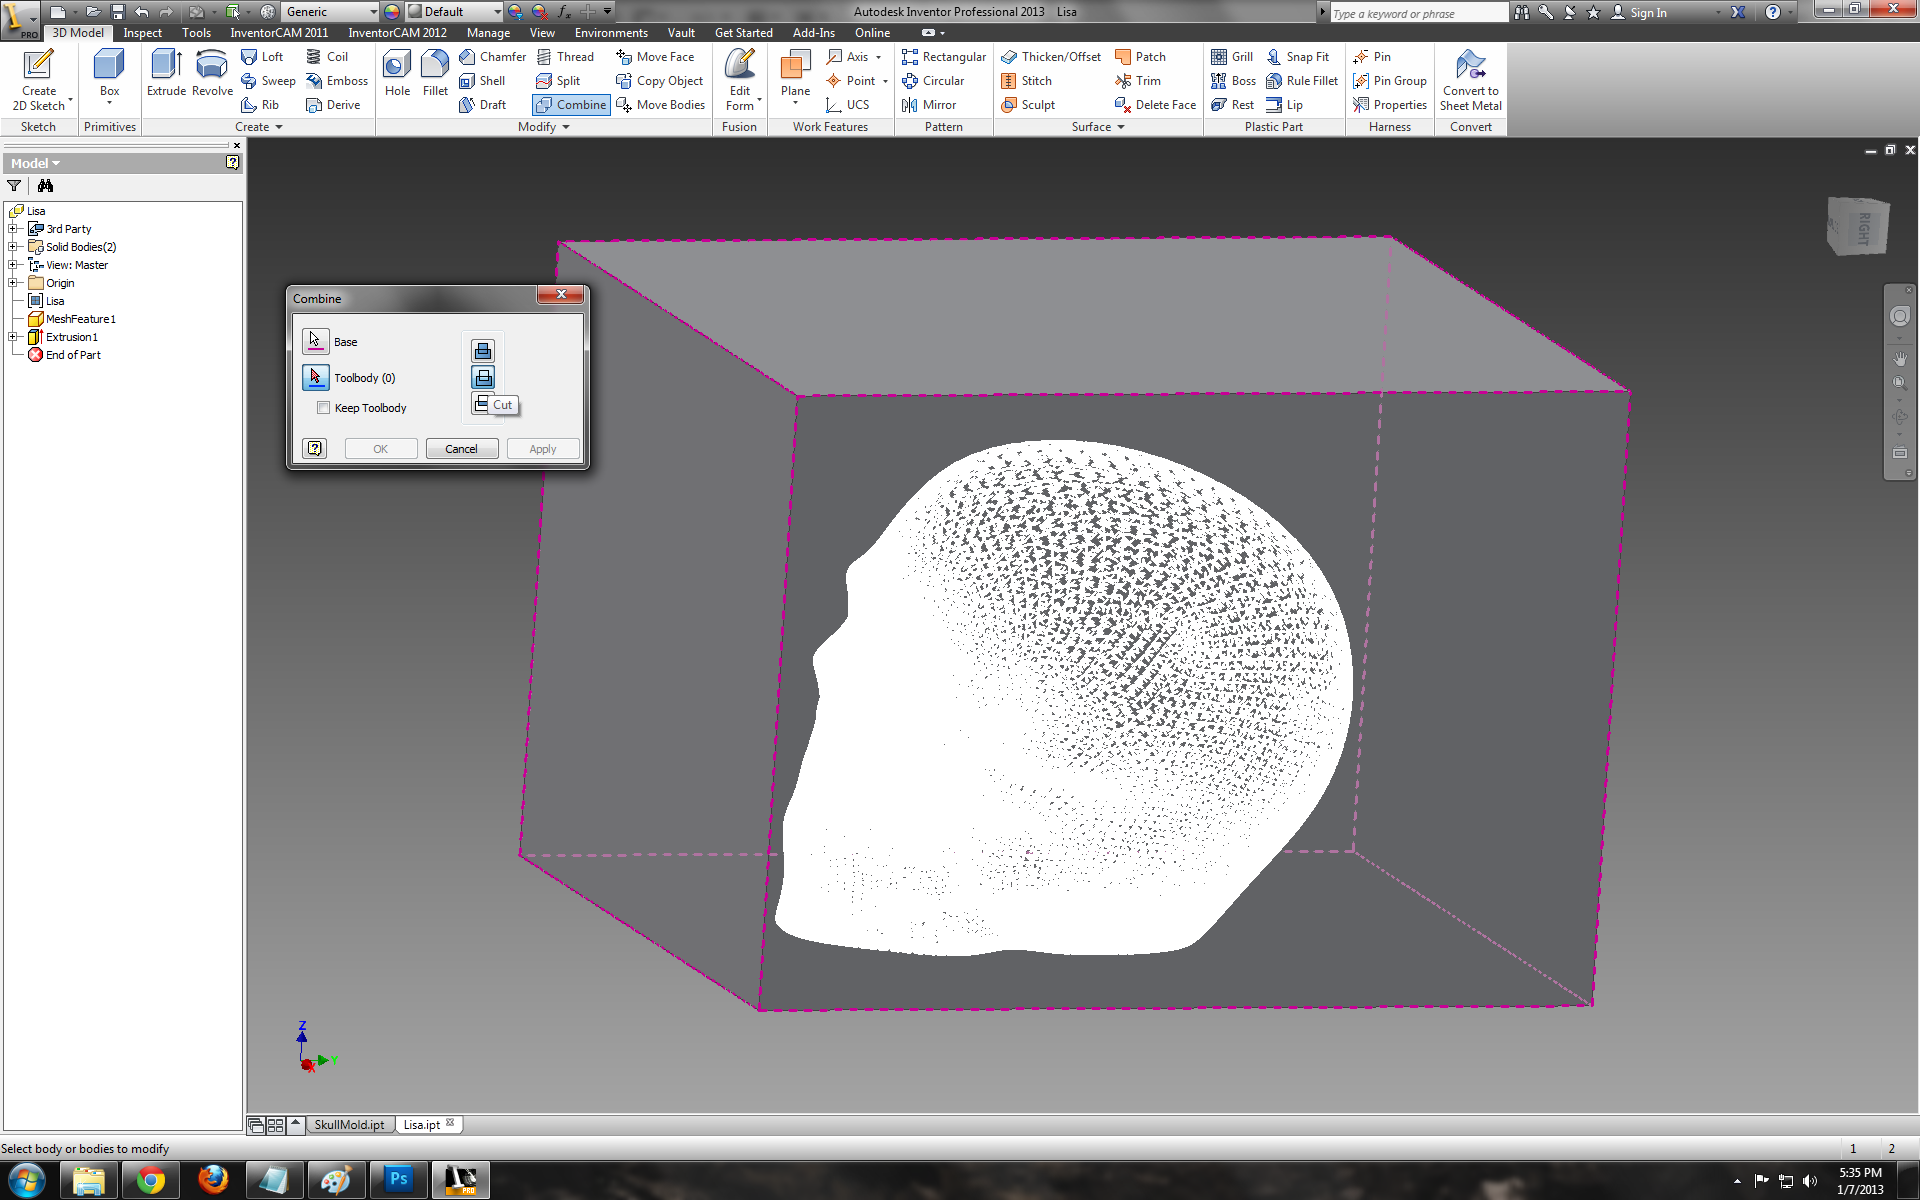Click Cancel in Combine dialog

coord(460,448)
